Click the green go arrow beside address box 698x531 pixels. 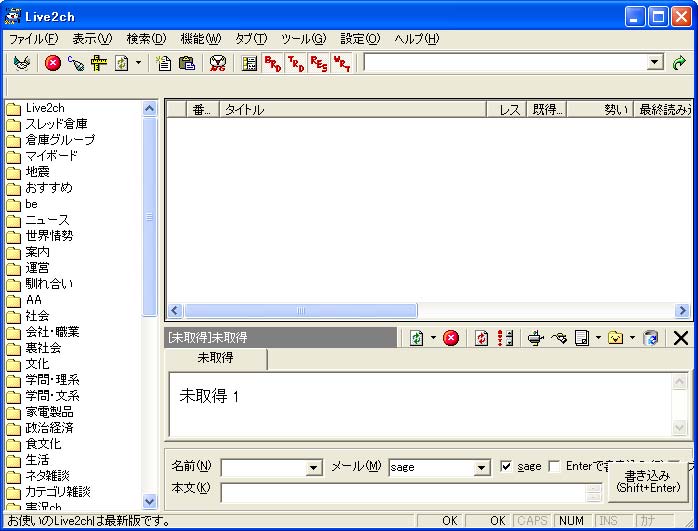(680, 63)
